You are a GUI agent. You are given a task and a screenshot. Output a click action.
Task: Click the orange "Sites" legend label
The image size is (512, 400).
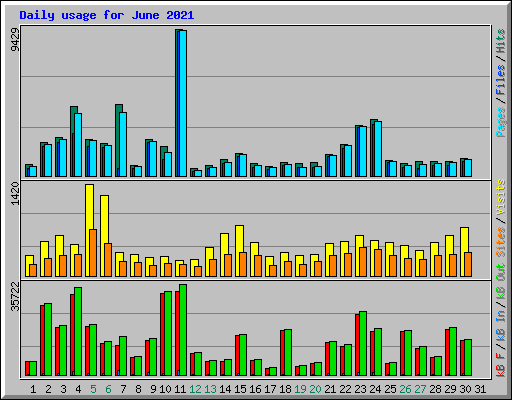(x=501, y=242)
